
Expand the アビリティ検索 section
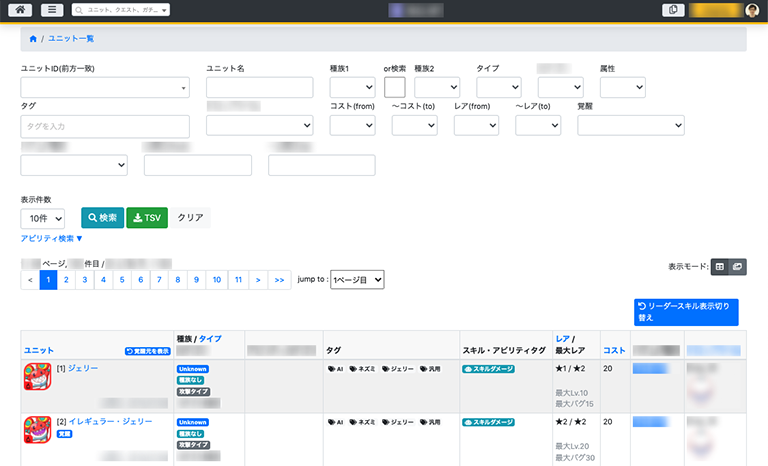(x=51, y=239)
